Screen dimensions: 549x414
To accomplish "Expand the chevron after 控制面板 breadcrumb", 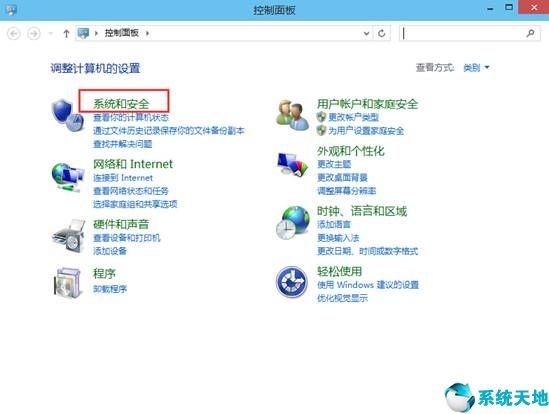I will (147, 33).
